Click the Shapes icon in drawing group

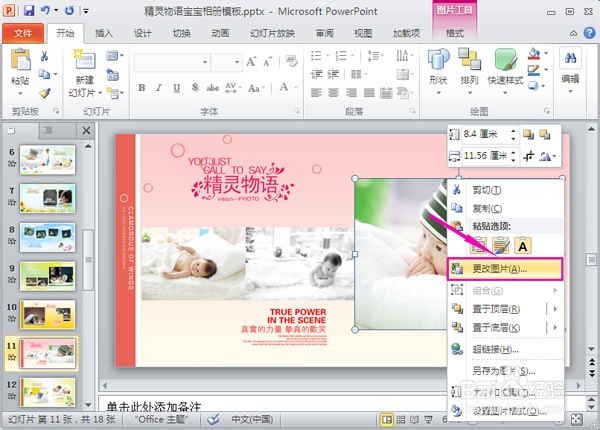[439, 59]
